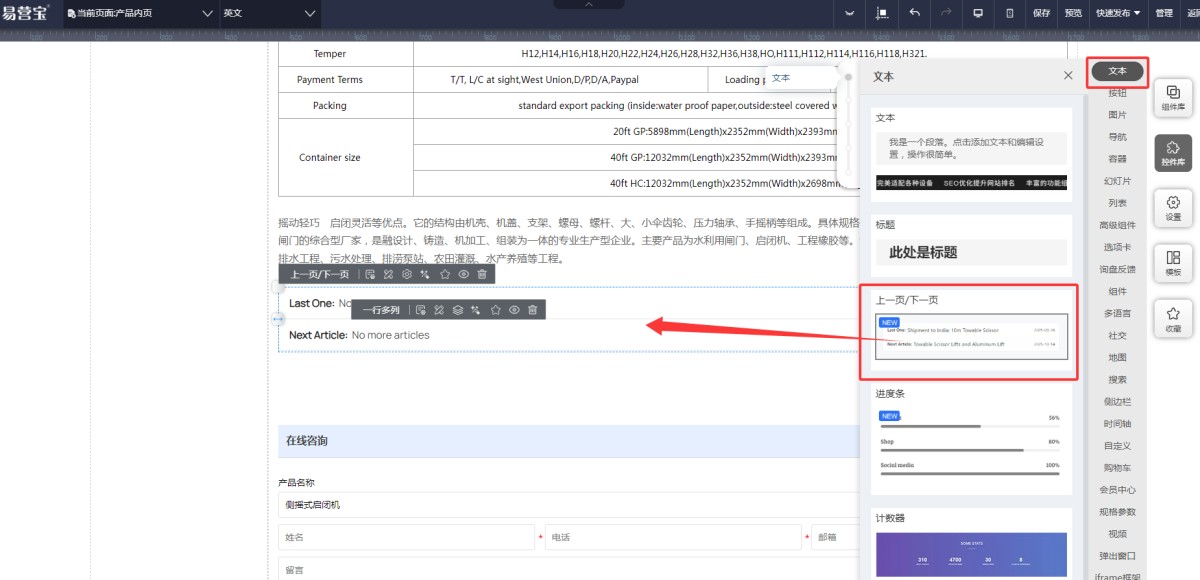Click star favorite on 上一页/下一页 toolbar

445,274
